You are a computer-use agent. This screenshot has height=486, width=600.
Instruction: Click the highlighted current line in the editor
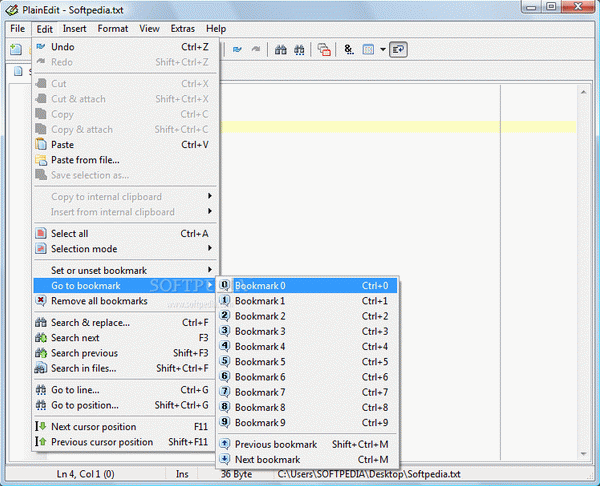tap(398, 127)
